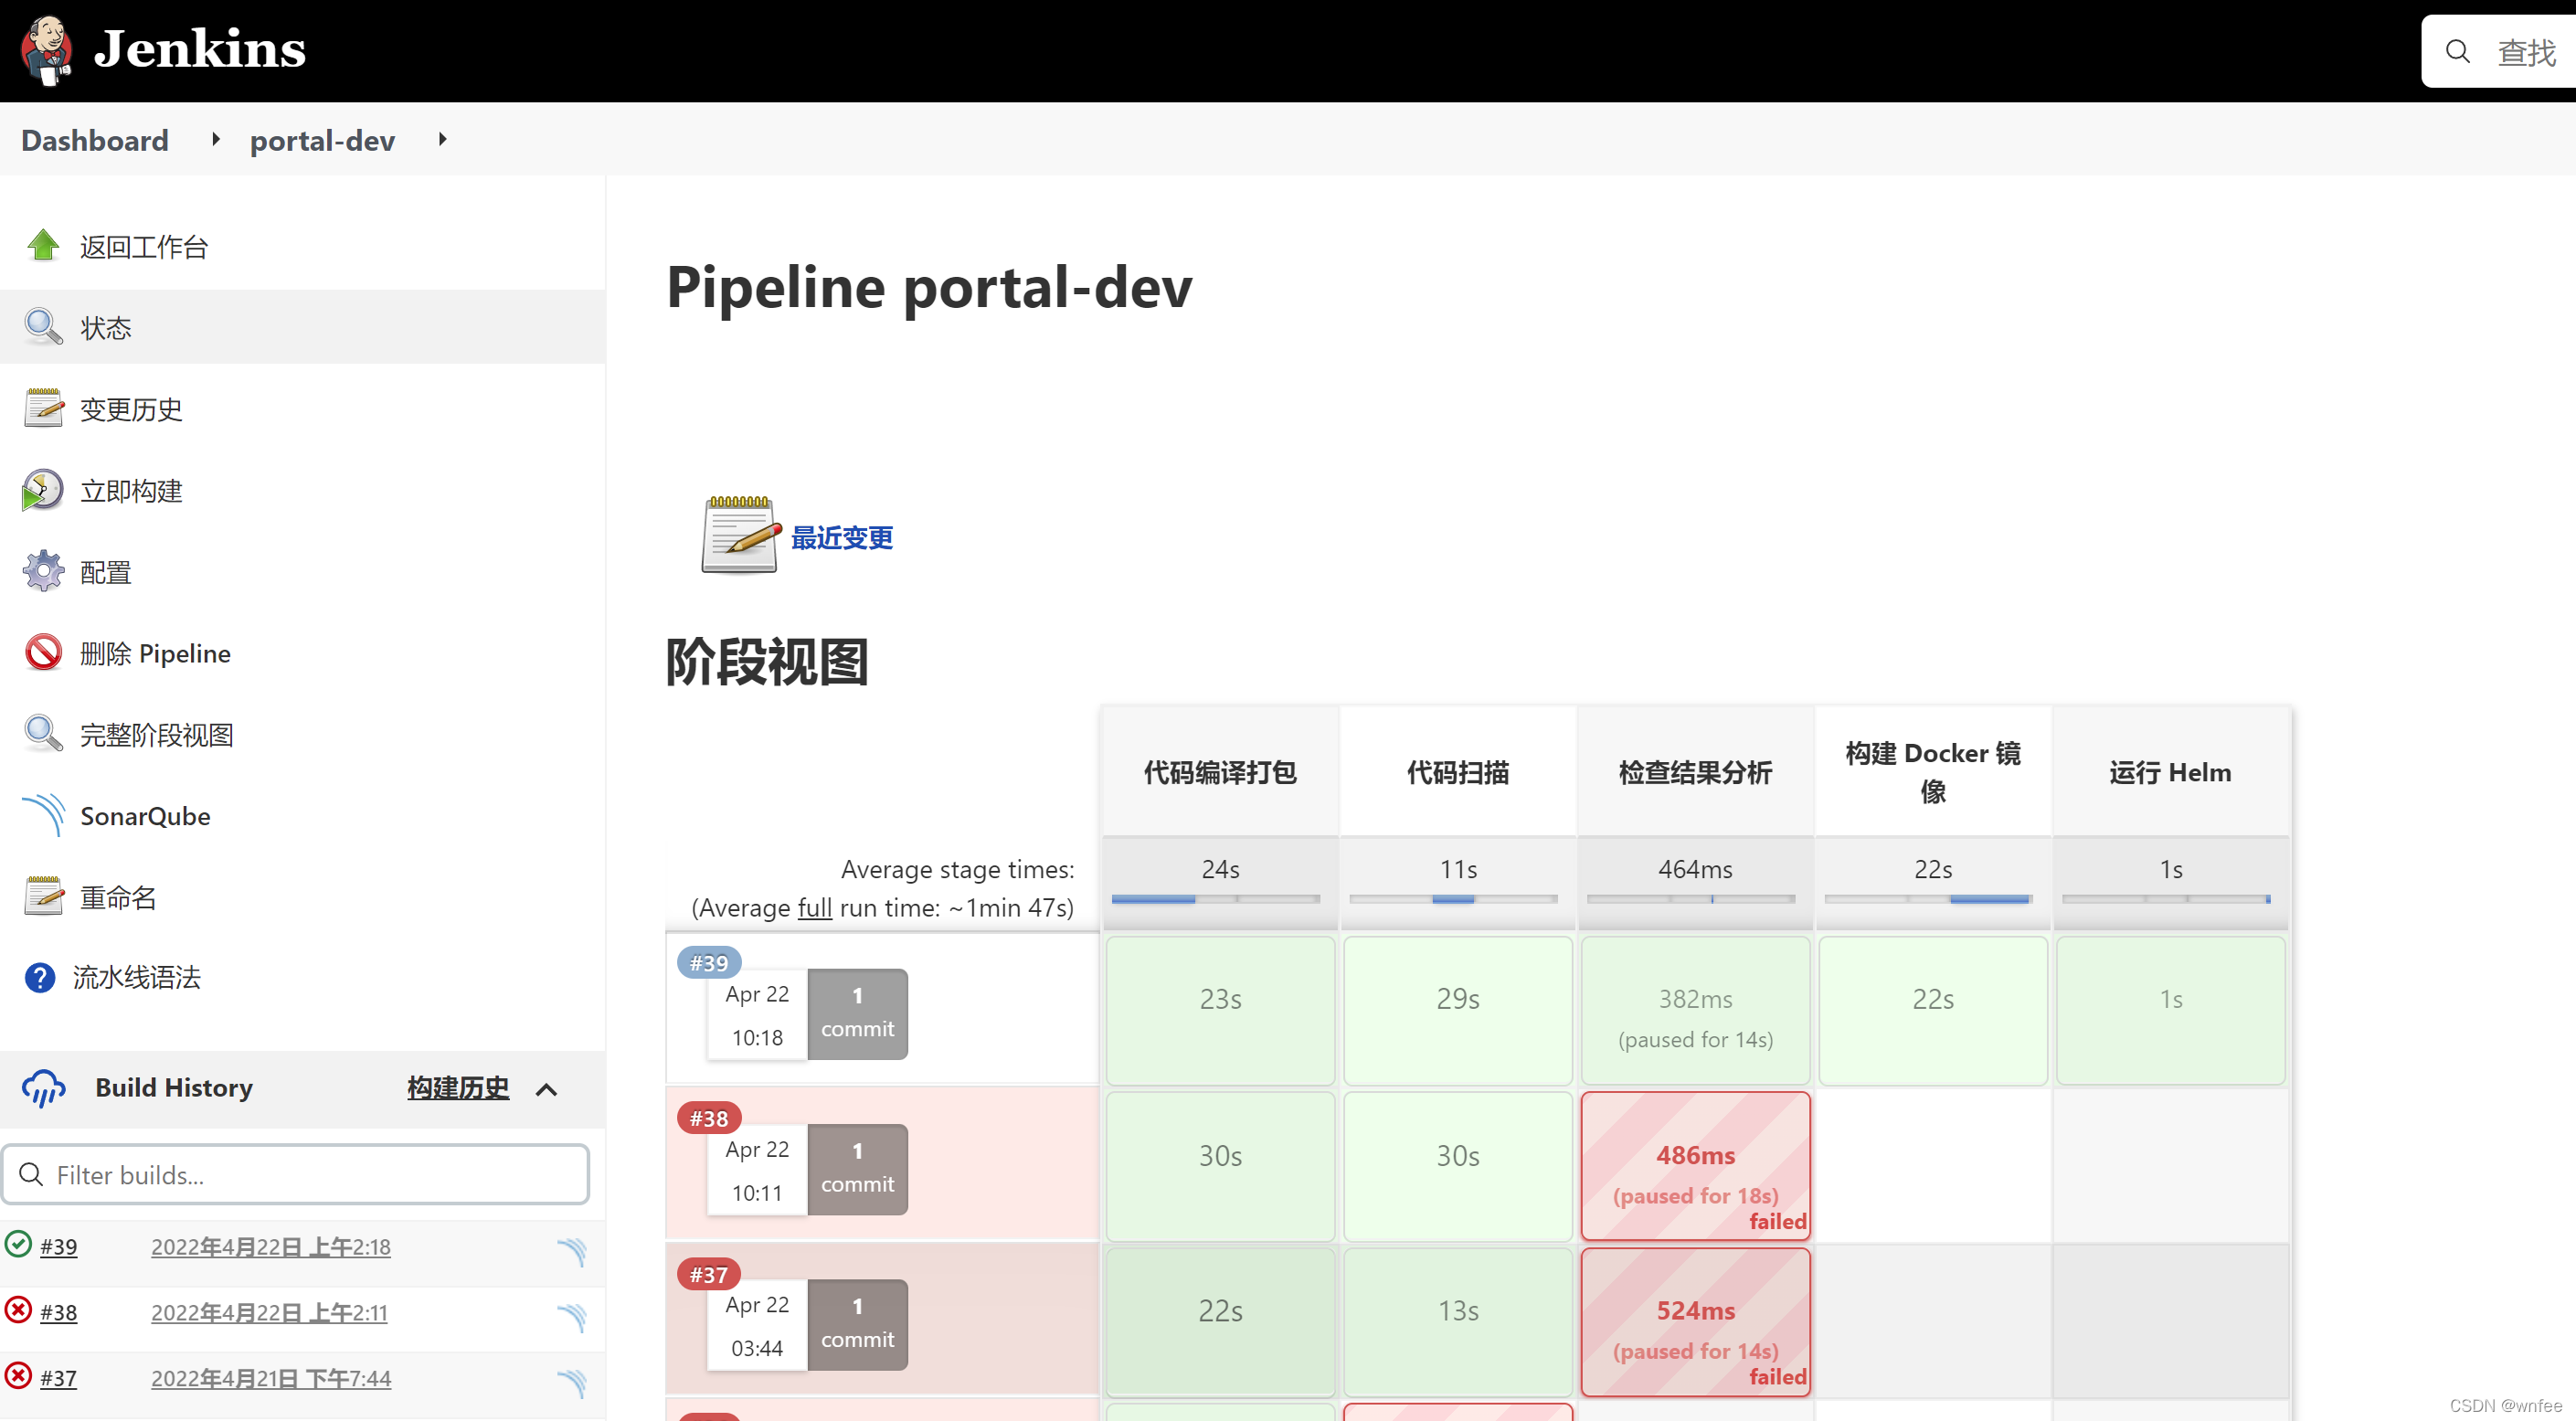Open the 完整阶段视图 view
Image resolution: width=2576 pixels, height=1421 pixels.
157,734
